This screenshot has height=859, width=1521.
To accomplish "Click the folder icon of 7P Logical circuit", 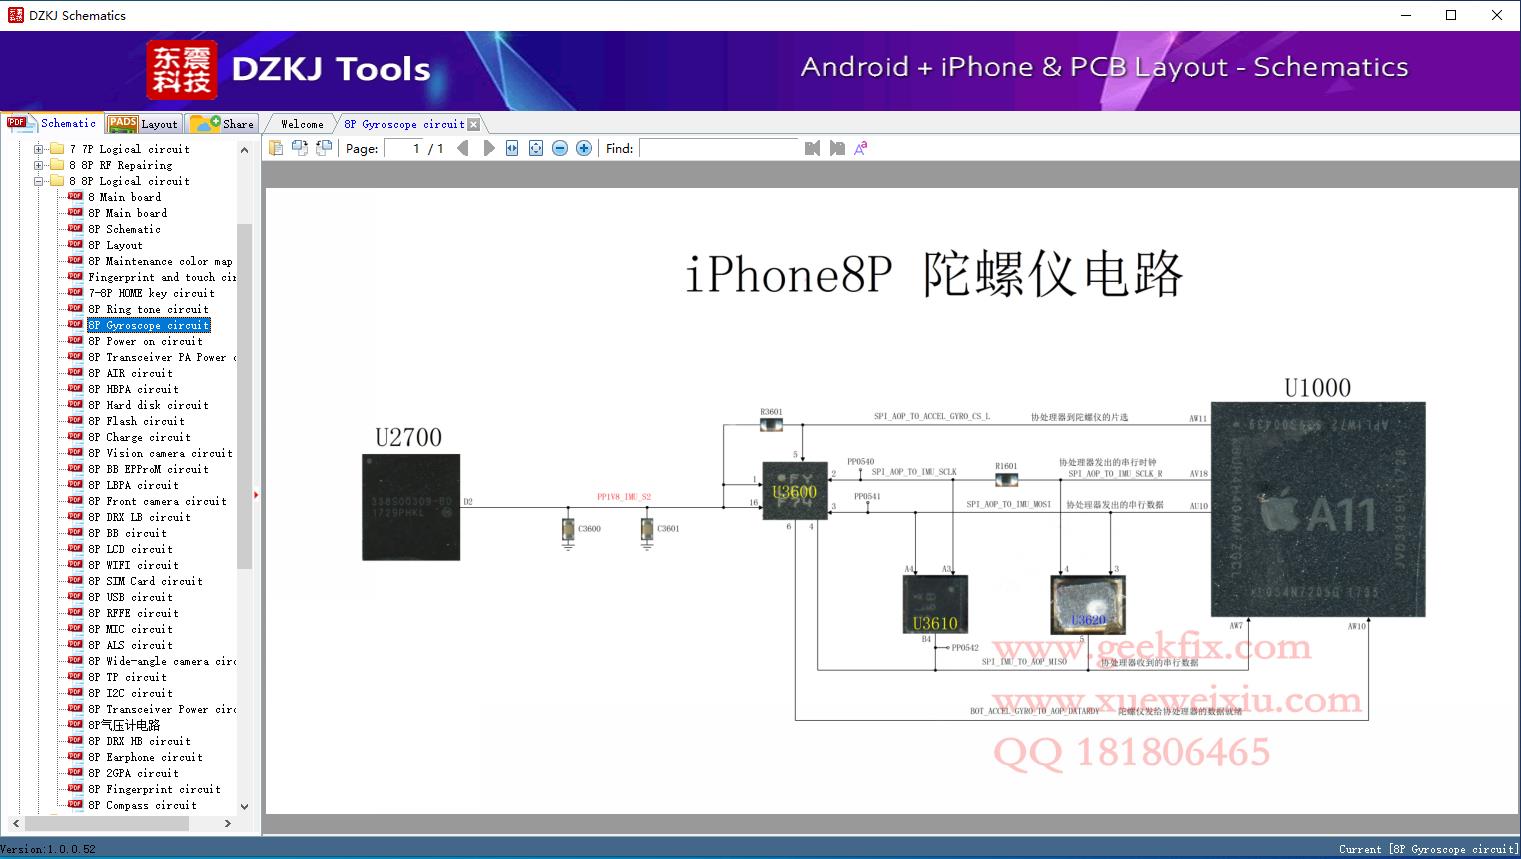I will tap(57, 149).
